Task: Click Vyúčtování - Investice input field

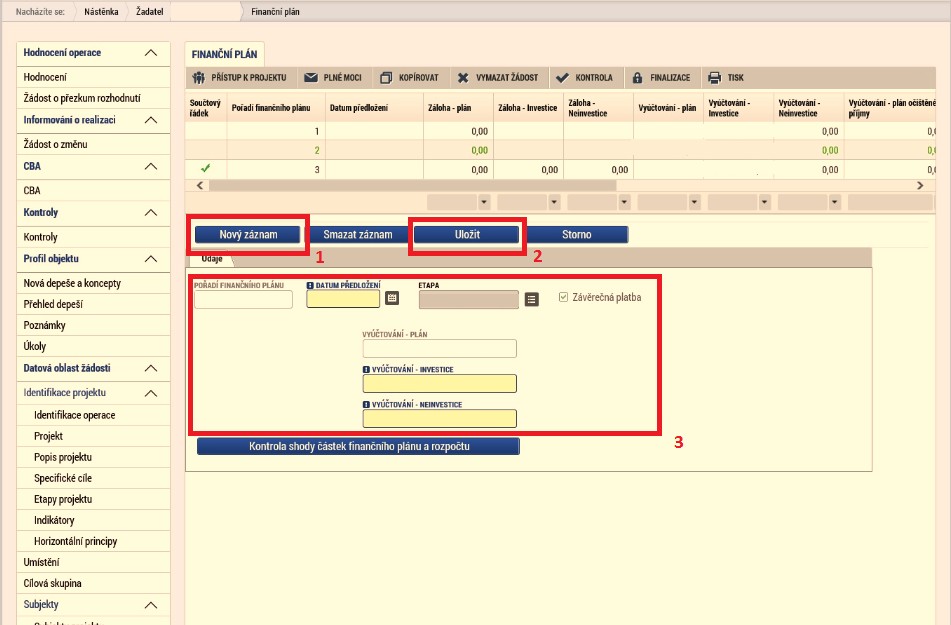Action: 440,383
